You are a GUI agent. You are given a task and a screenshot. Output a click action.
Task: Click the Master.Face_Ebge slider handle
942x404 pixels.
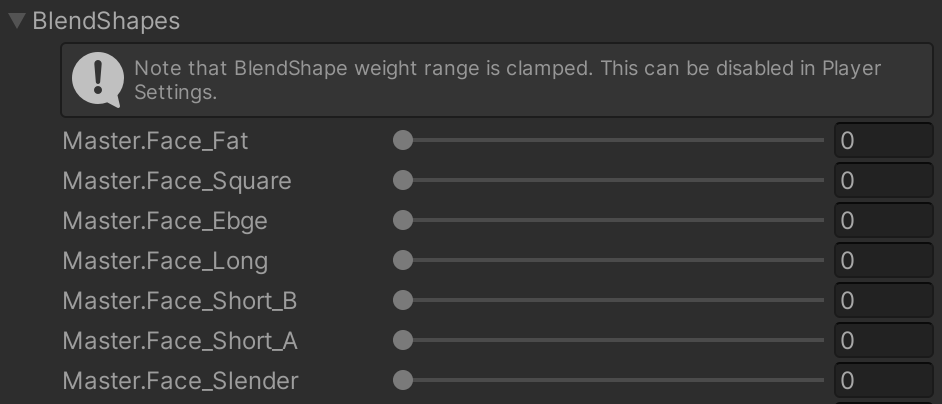[403, 220]
